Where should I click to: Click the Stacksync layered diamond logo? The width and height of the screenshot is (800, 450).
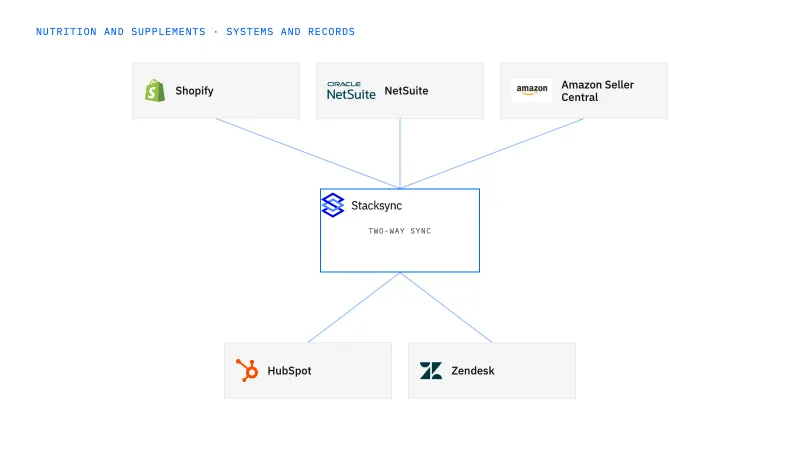click(333, 205)
